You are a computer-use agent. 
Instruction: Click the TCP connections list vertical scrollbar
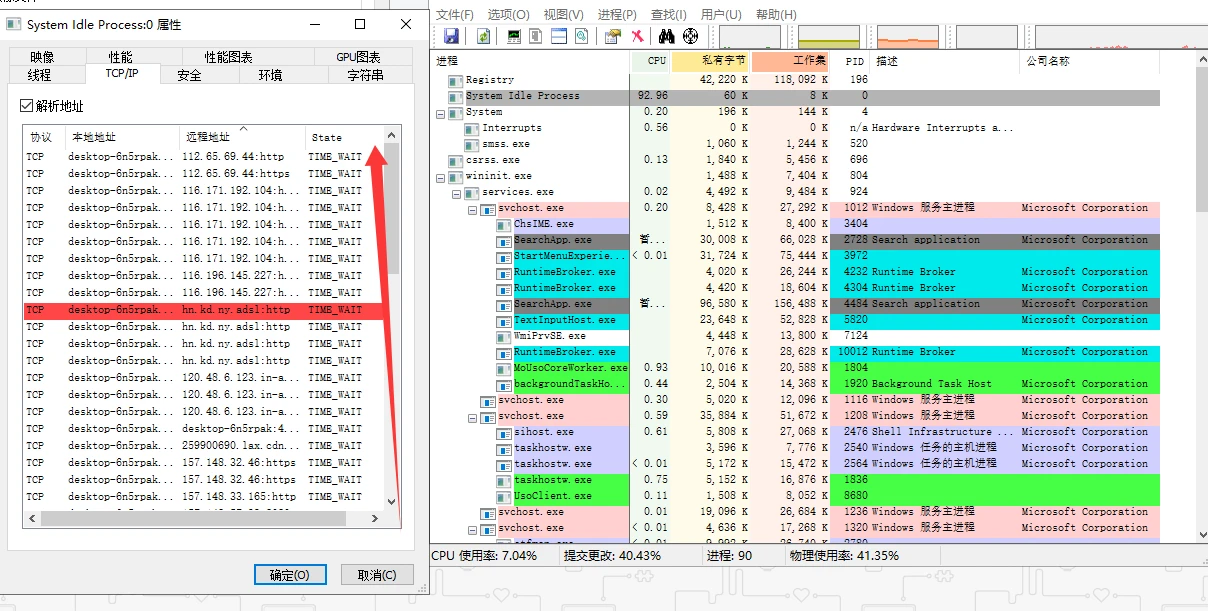[x=391, y=320]
